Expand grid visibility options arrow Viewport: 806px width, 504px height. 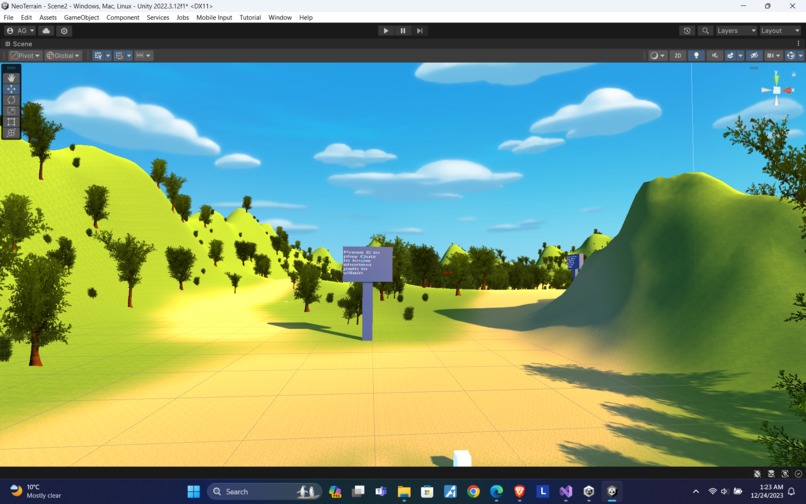coord(108,56)
